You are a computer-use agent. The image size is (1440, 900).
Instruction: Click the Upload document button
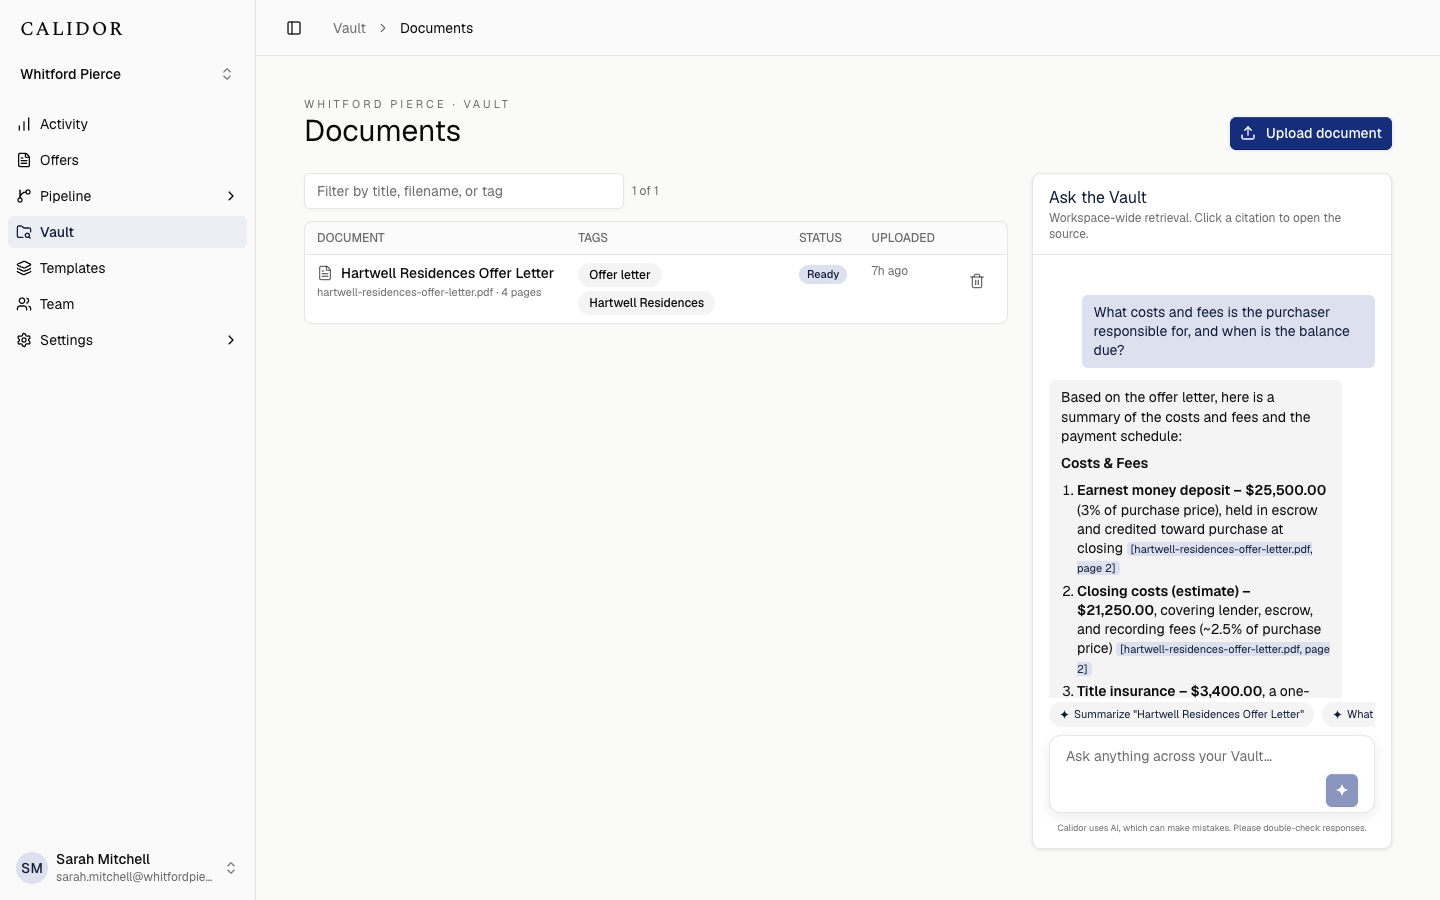(1310, 133)
